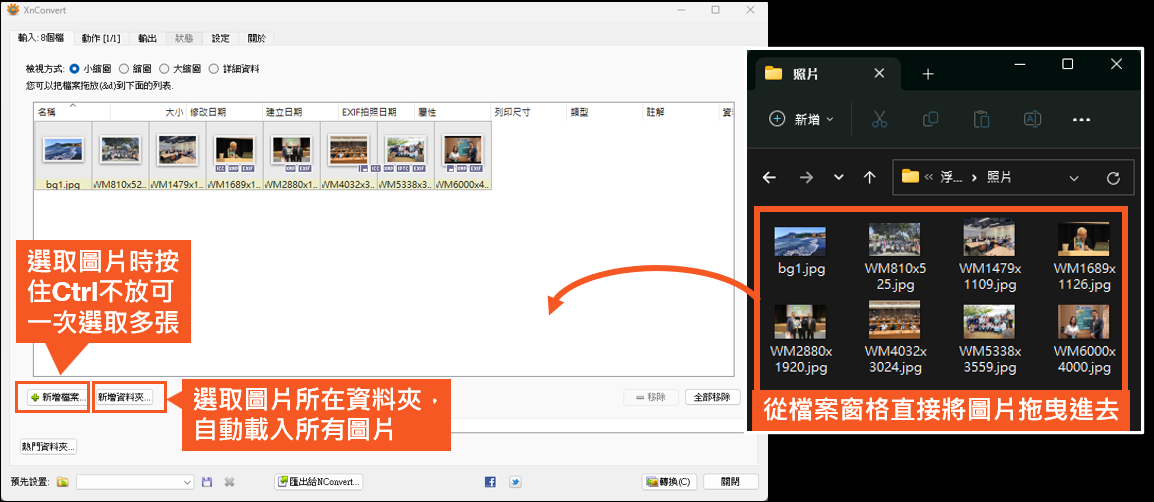Click the Cut scissors icon in Explorer
1154x502 pixels.
point(879,119)
